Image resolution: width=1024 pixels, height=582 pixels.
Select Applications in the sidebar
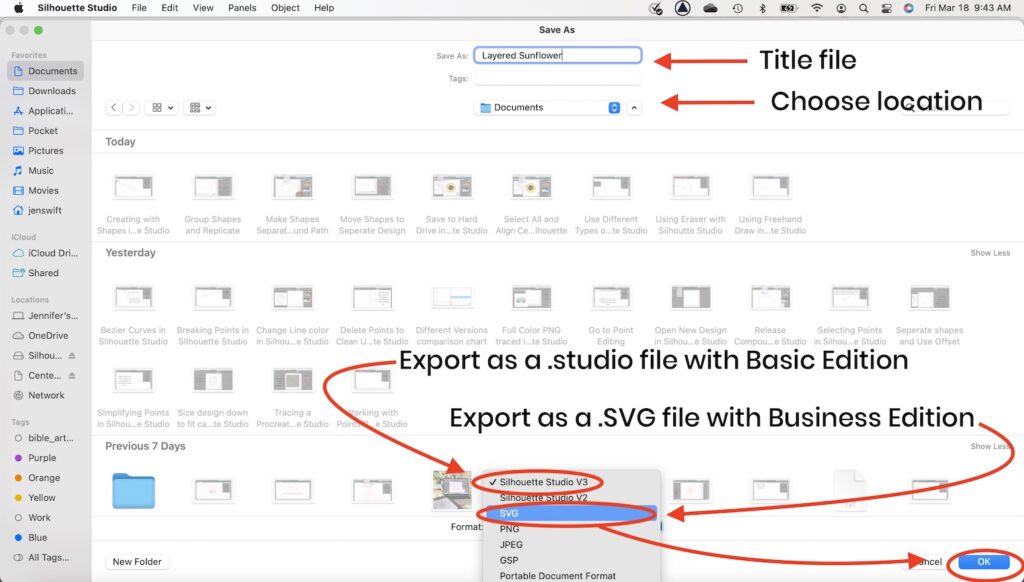coord(45,110)
